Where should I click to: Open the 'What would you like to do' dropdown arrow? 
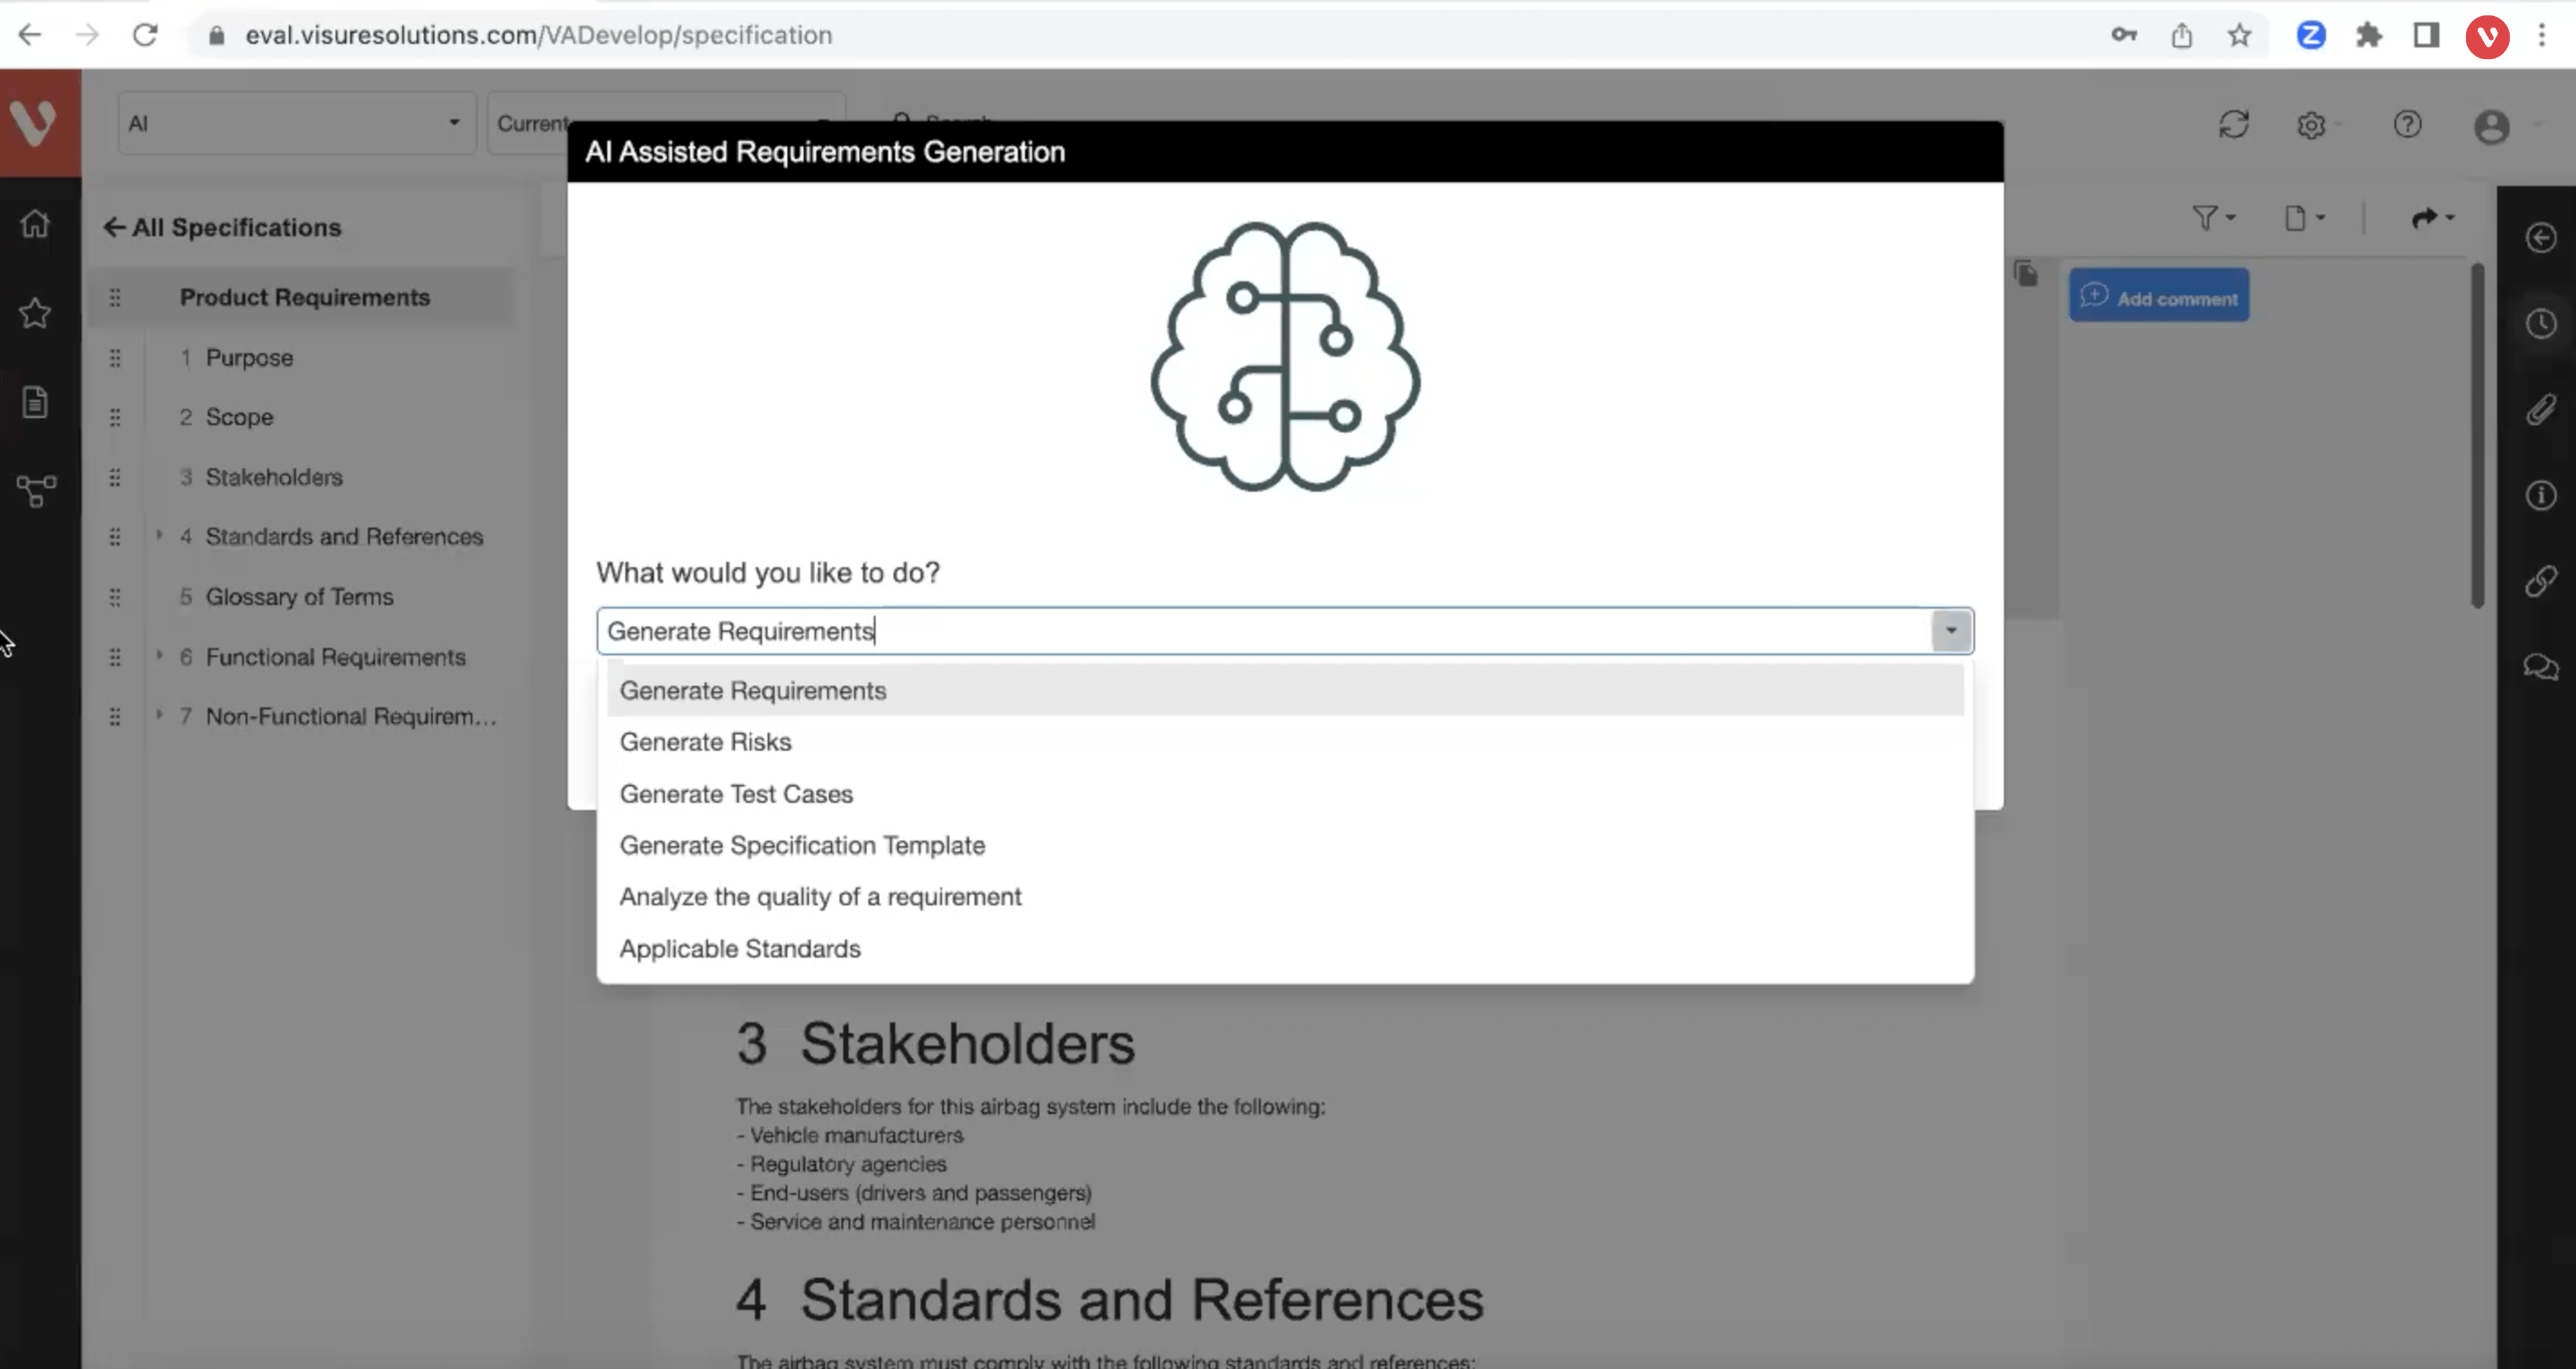pos(1951,630)
